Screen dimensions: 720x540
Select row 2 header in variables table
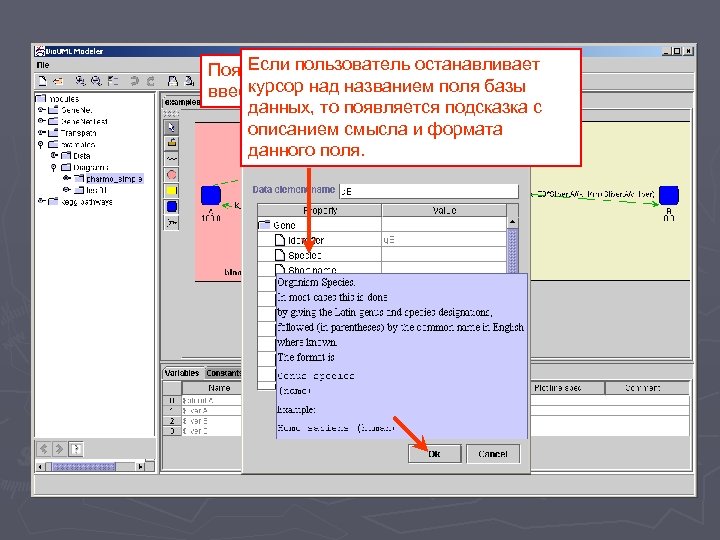[172, 421]
